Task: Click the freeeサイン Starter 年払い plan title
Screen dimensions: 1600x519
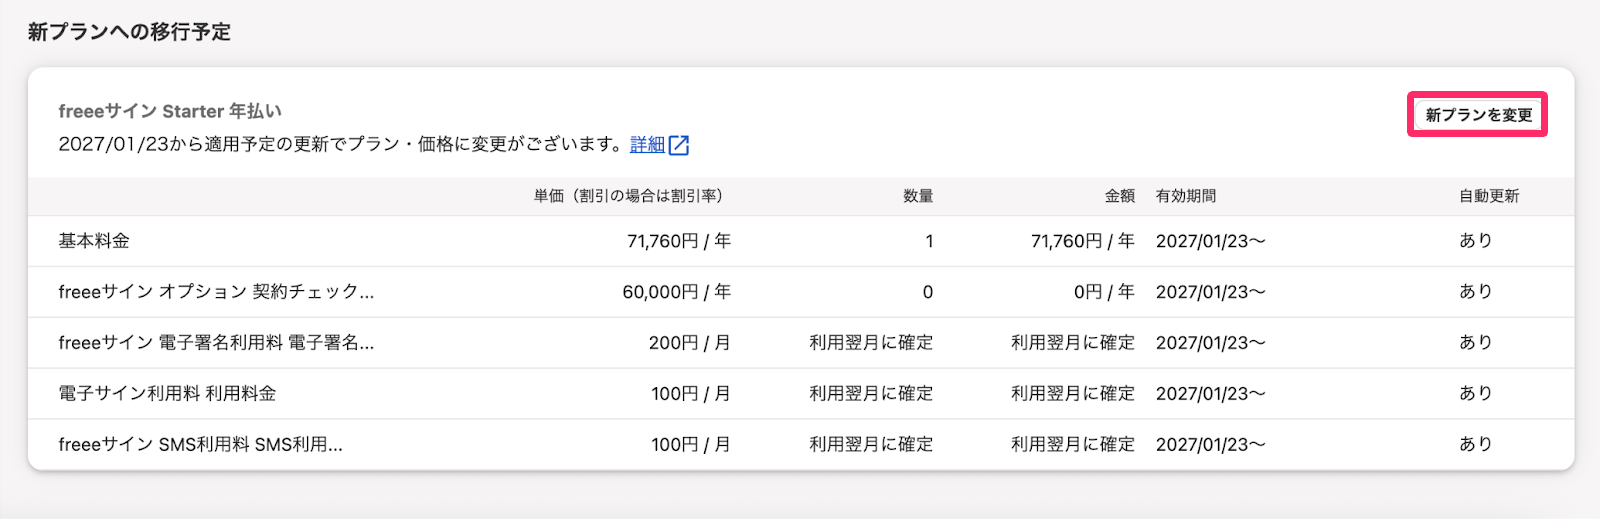Action: pos(170,111)
